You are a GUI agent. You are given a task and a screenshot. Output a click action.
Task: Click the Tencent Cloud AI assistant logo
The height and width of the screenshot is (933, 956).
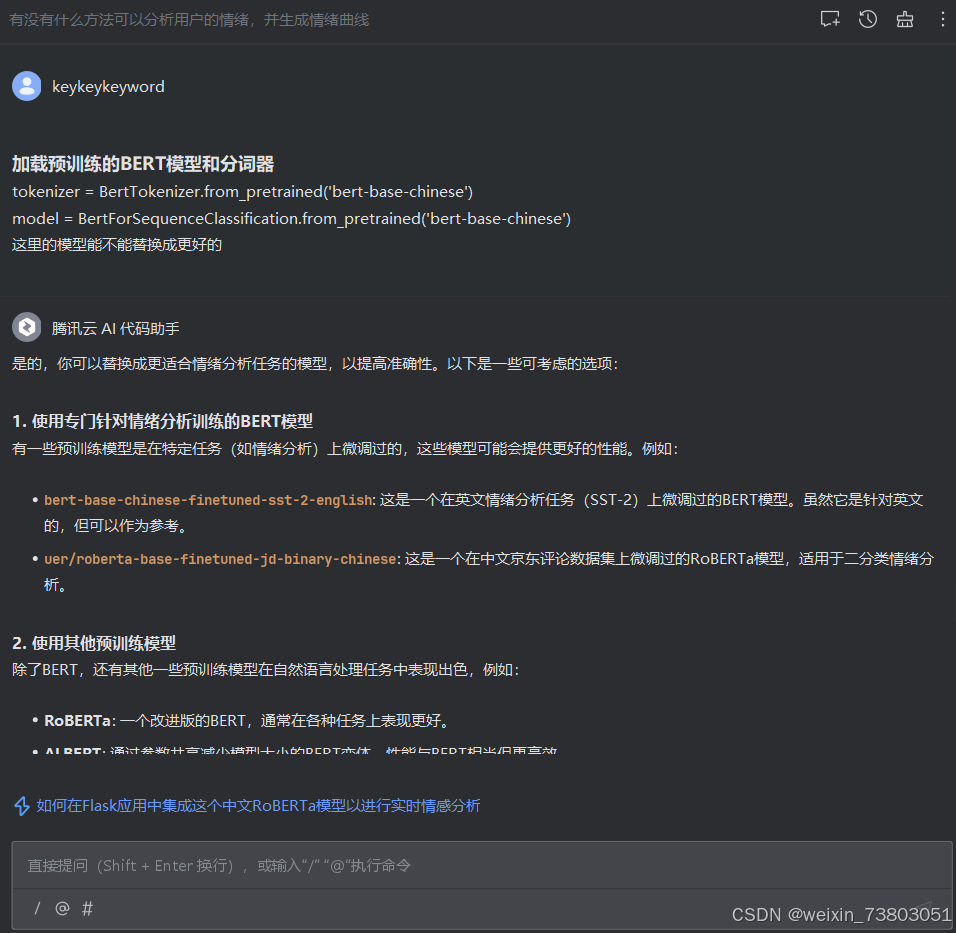point(27,327)
